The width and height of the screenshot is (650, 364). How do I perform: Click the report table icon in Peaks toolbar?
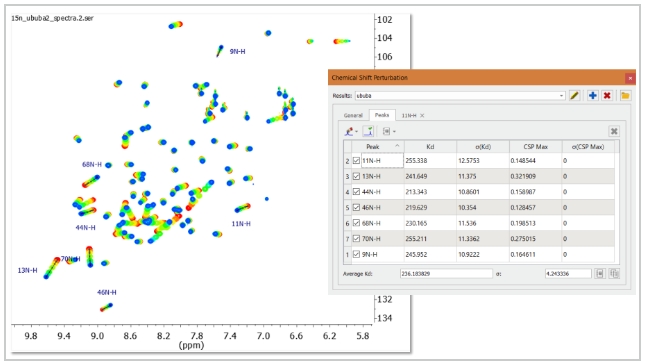386,131
